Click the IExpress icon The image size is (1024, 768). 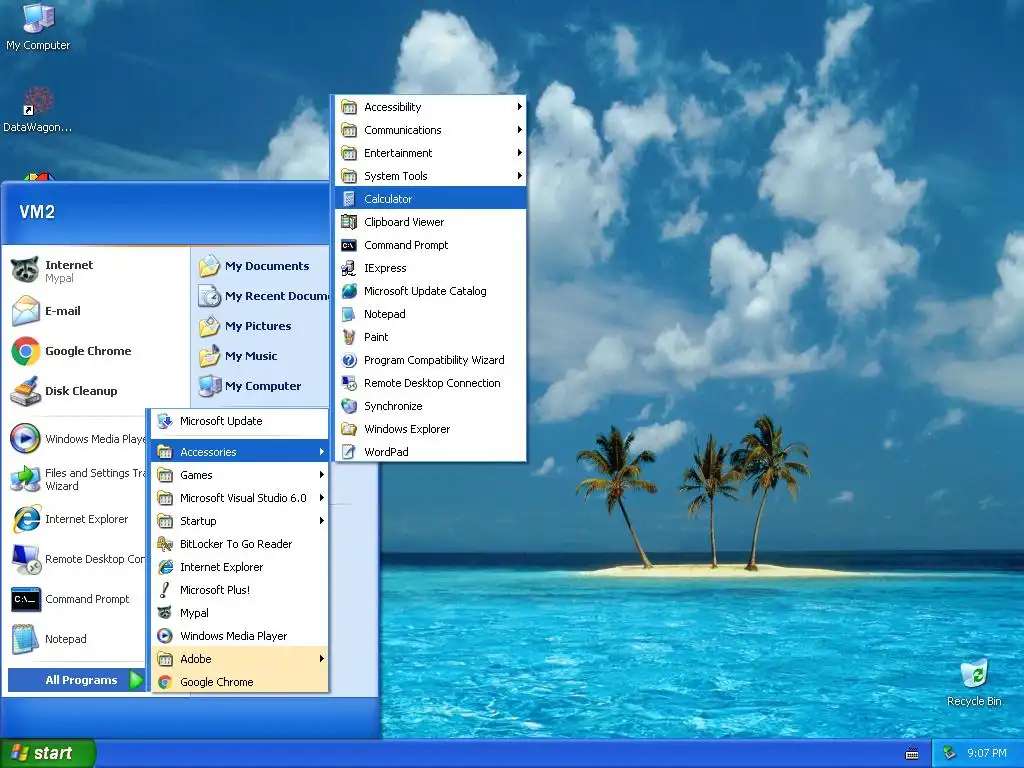click(x=349, y=268)
